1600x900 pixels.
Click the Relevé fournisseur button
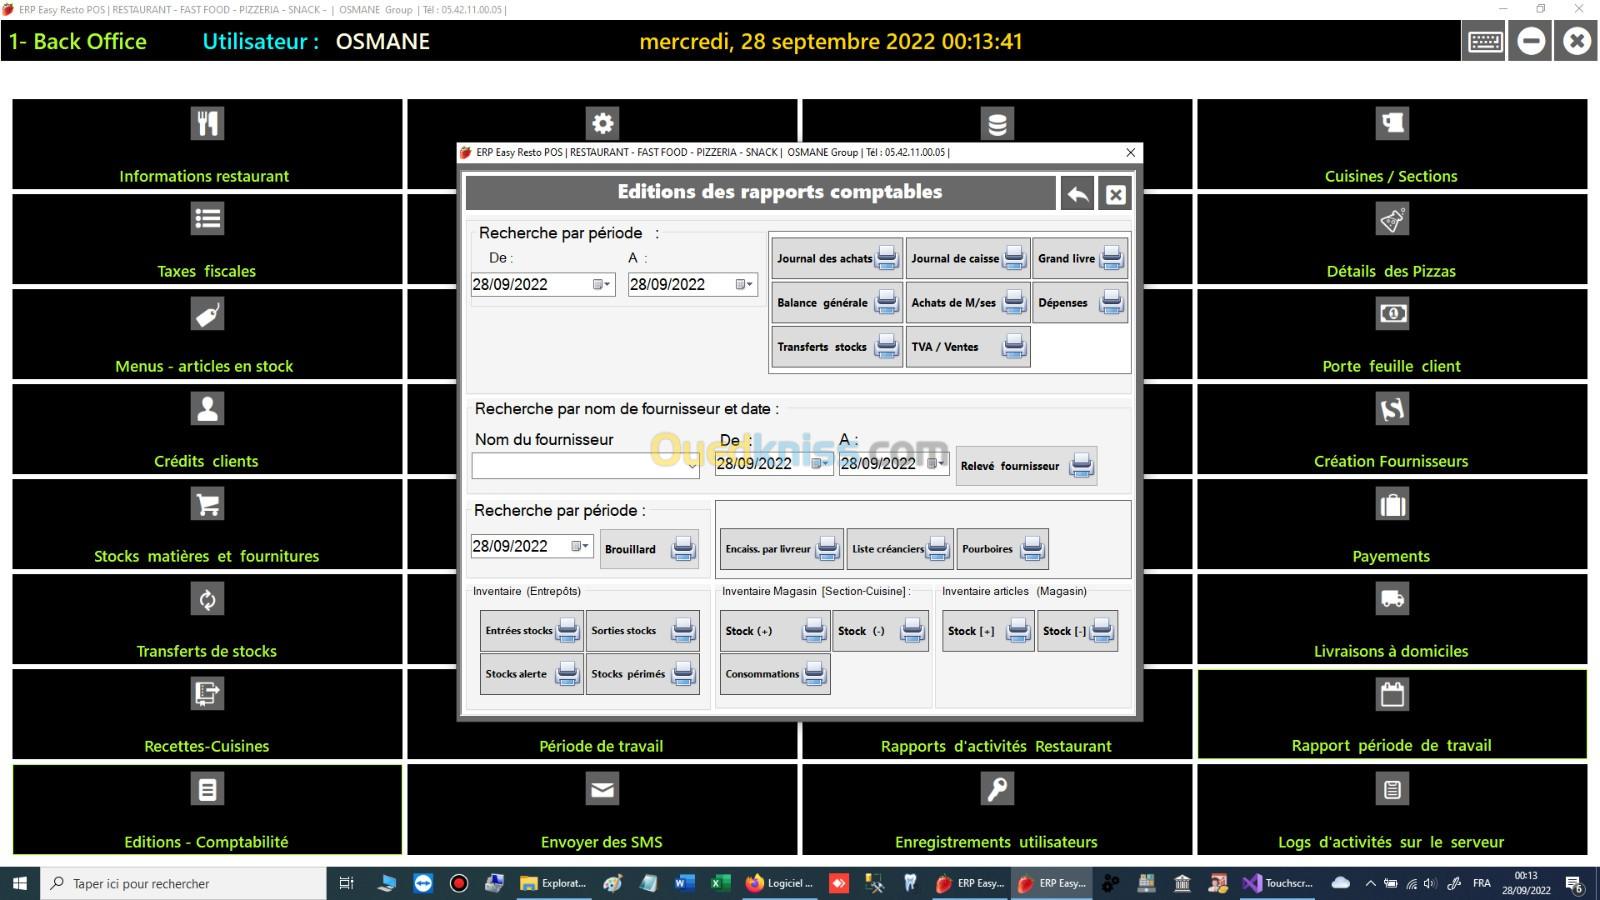pyautogui.click(x=1025, y=466)
